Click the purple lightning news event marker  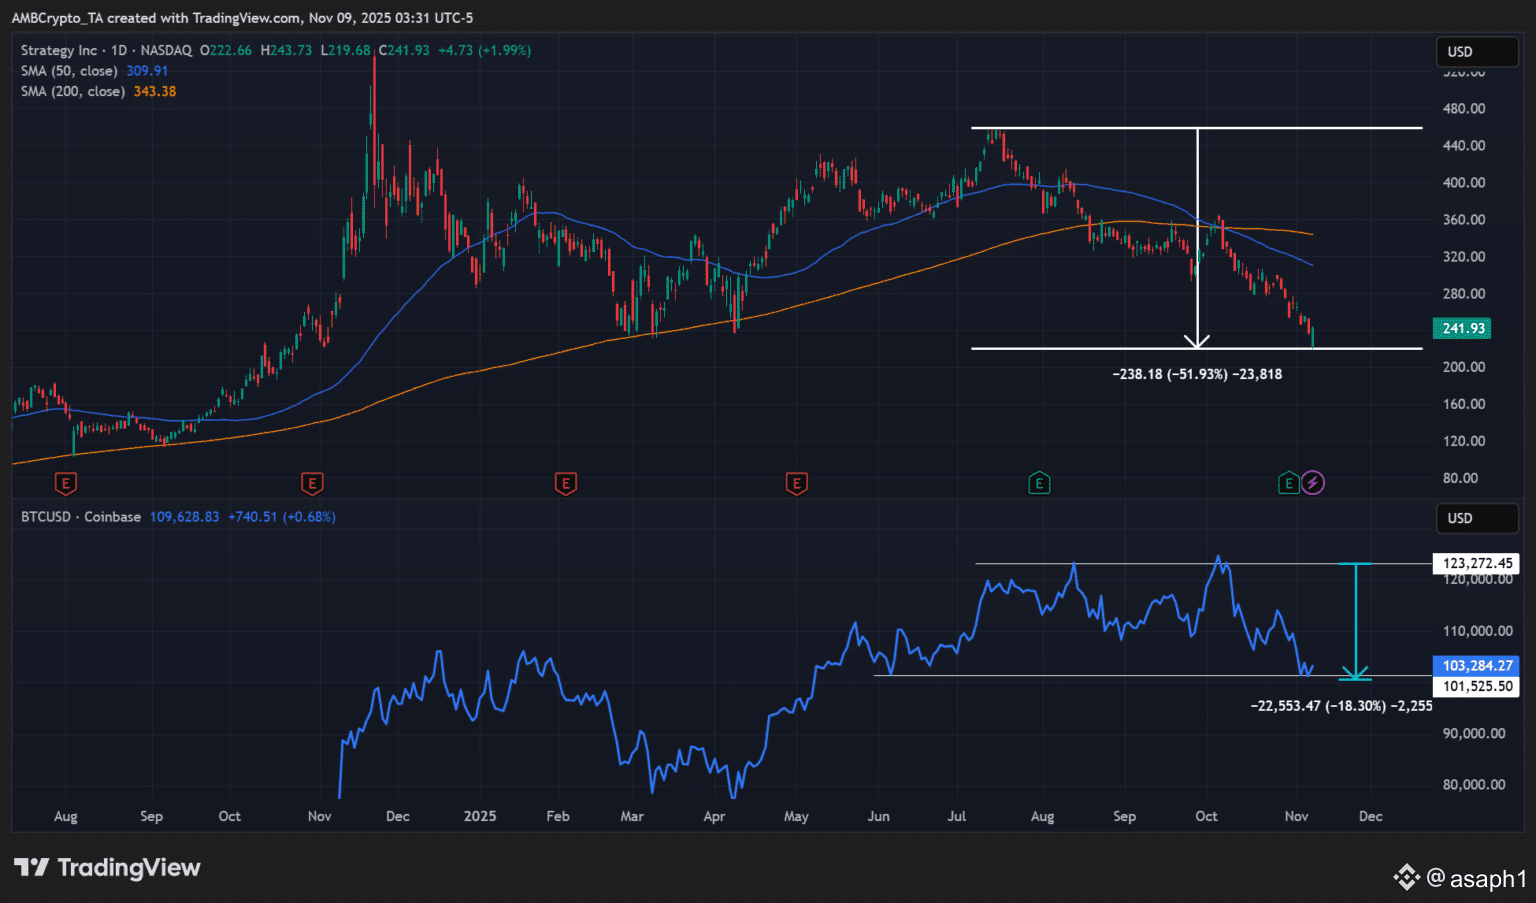[1313, 484]
